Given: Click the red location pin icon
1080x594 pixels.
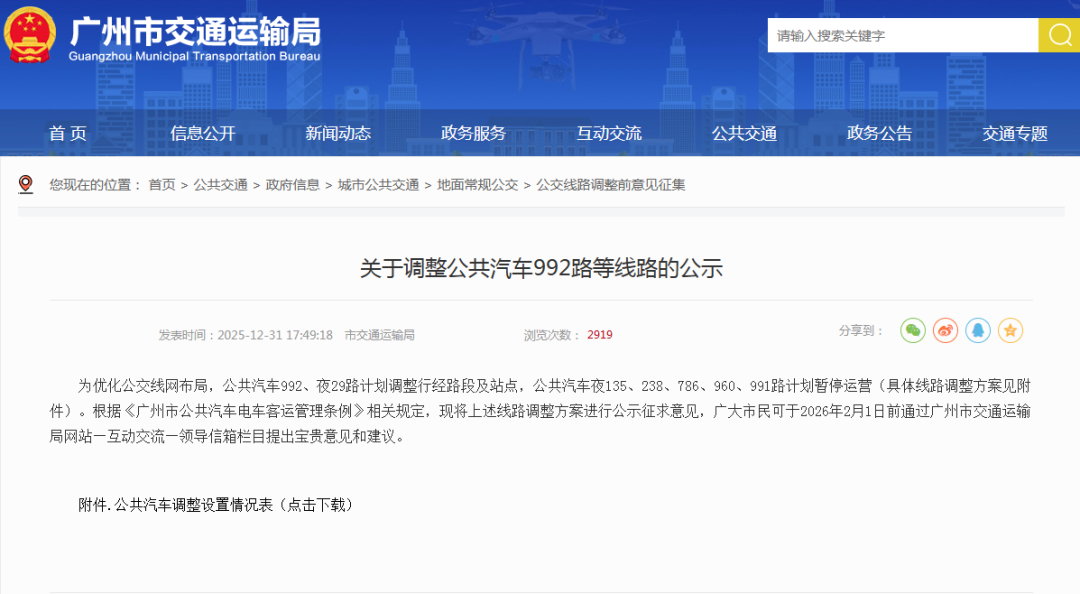Looking at the screenshot, I should (26, 184).
